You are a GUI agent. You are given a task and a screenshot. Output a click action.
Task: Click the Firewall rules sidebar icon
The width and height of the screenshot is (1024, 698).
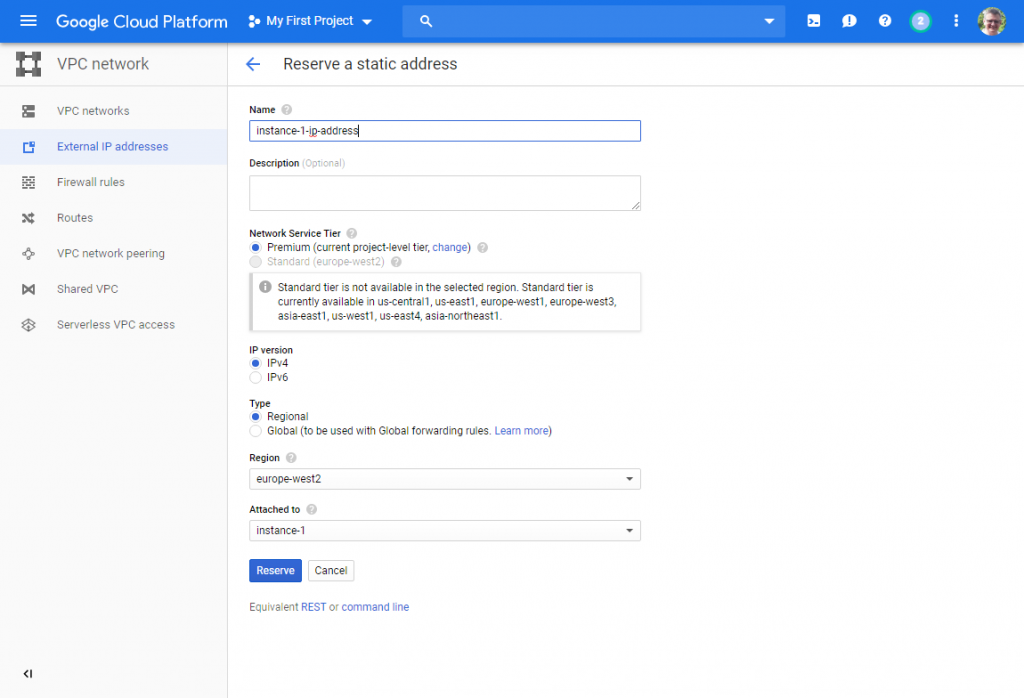28,182
